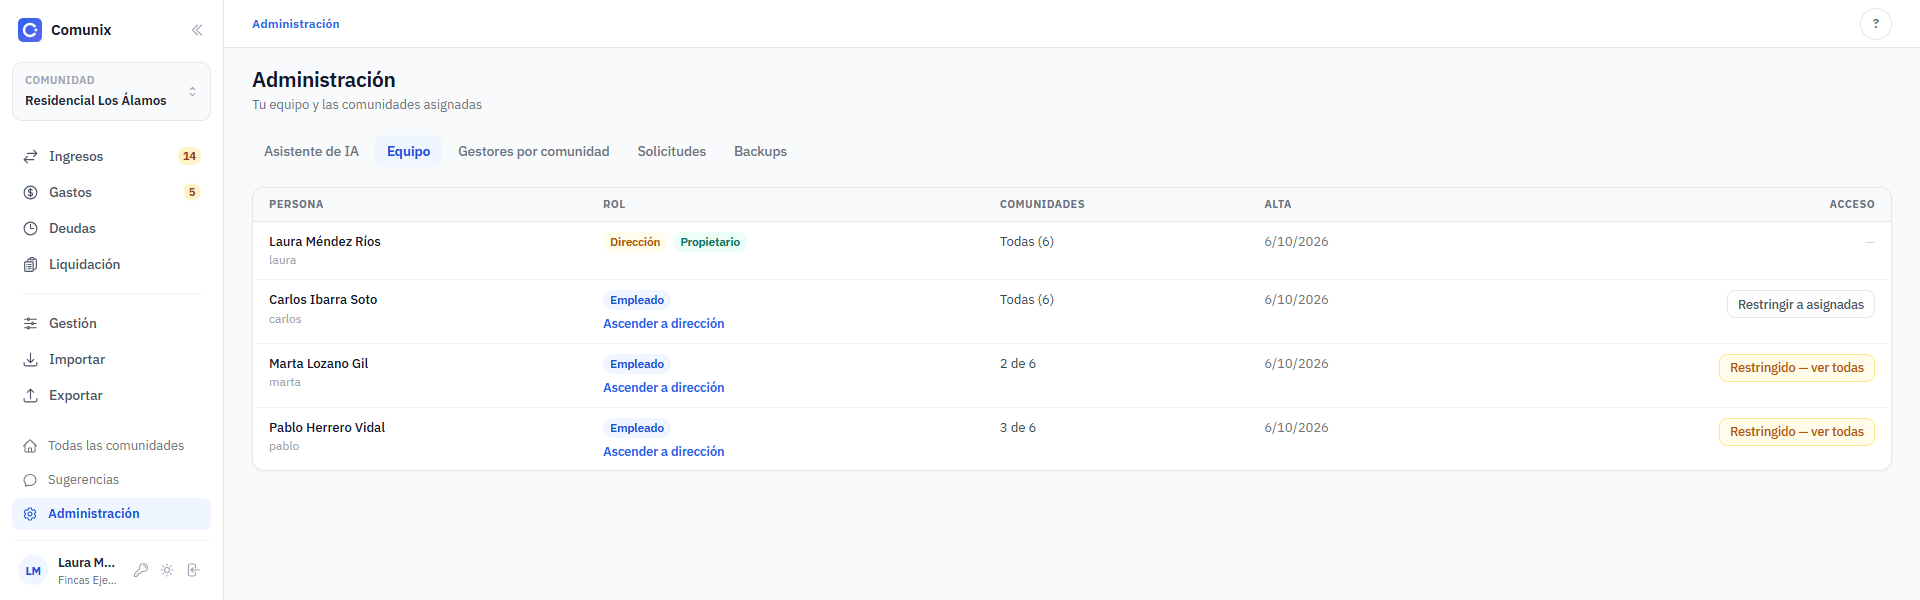Click Ascender a dirección for Pablo Herrero Vidal
1920x600 pixels.
[663, 452]
